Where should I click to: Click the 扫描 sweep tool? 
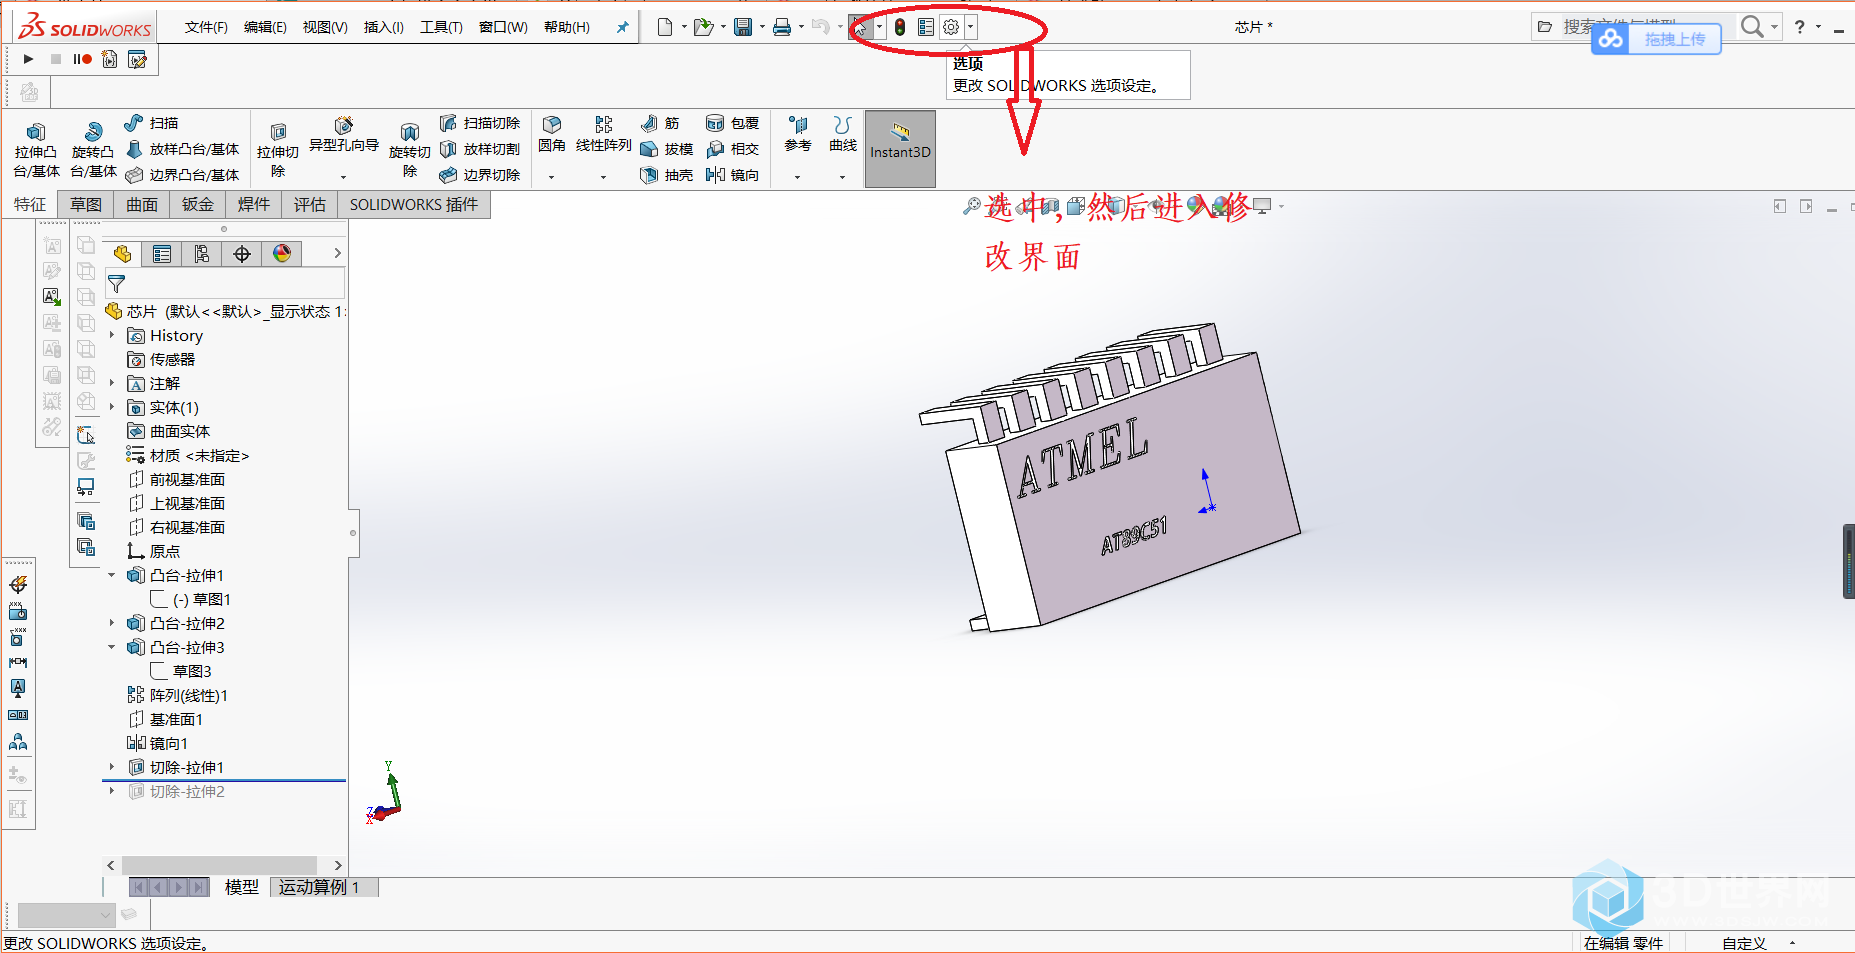(152, 123)
